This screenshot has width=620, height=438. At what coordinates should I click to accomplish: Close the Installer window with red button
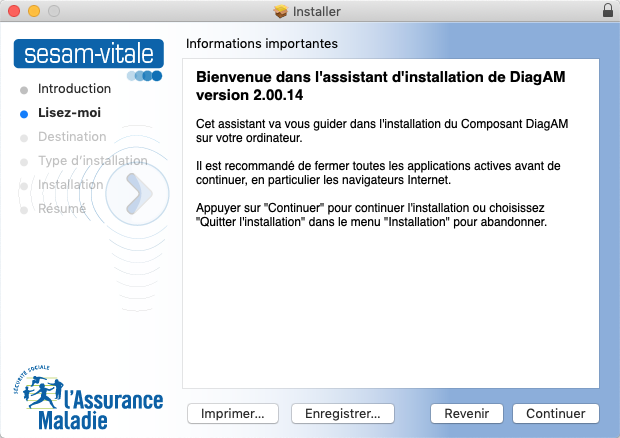[14, 11]
